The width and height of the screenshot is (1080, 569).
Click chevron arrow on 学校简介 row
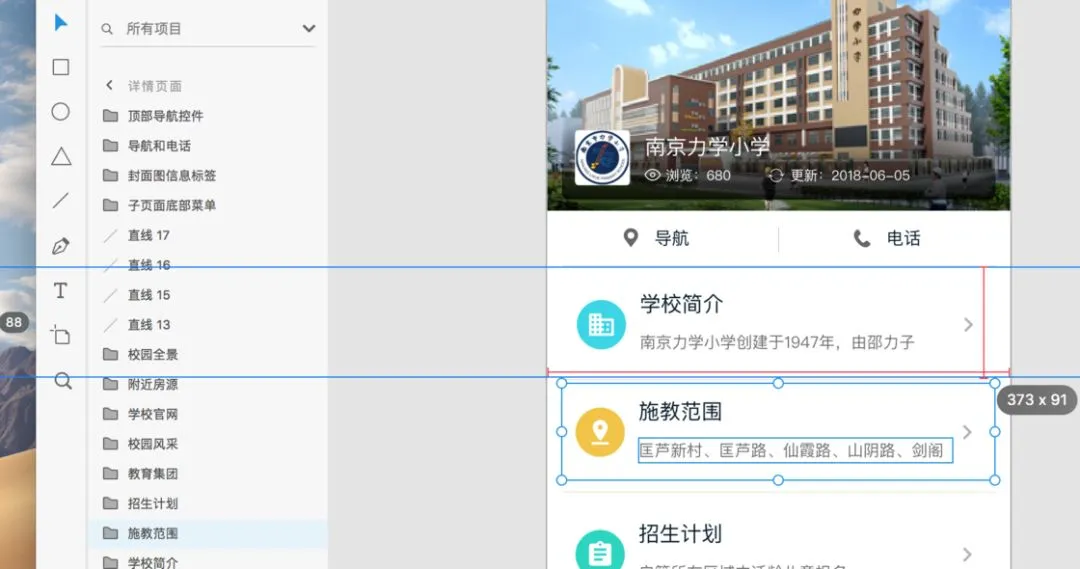click(x=968, y=324)
